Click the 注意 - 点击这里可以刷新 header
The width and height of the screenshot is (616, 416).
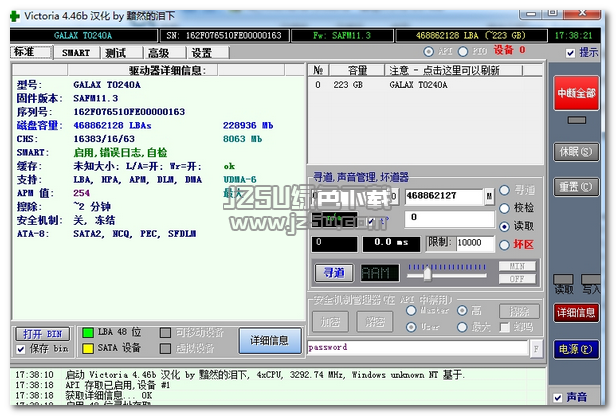click(453, 70)
